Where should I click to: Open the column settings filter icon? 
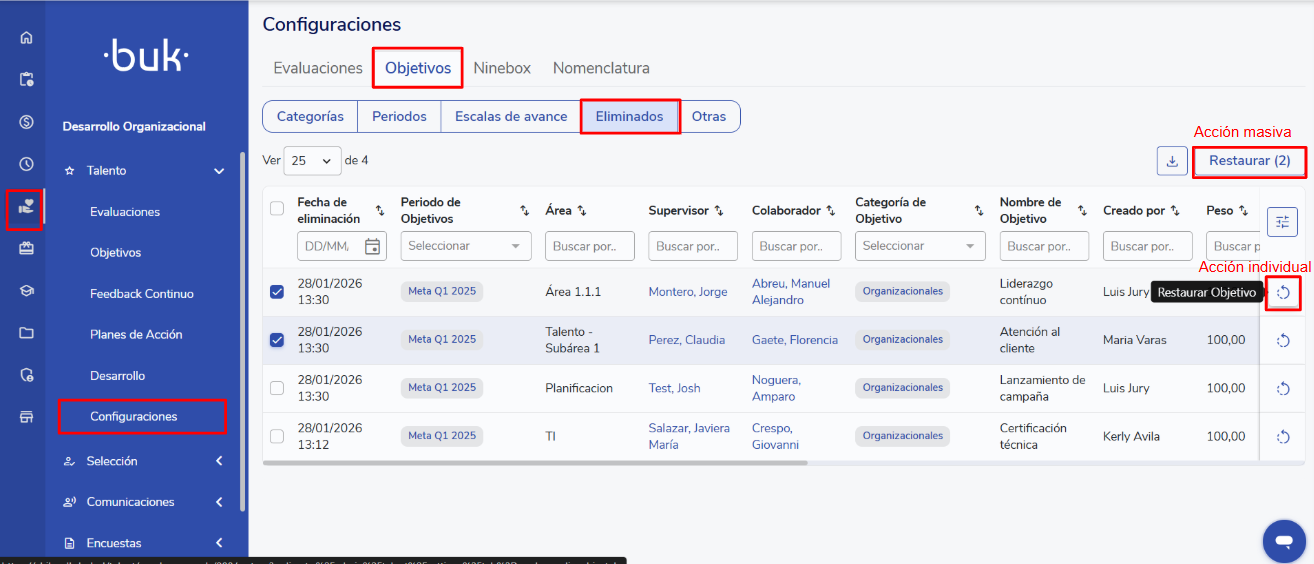[x=1282, y=222]
